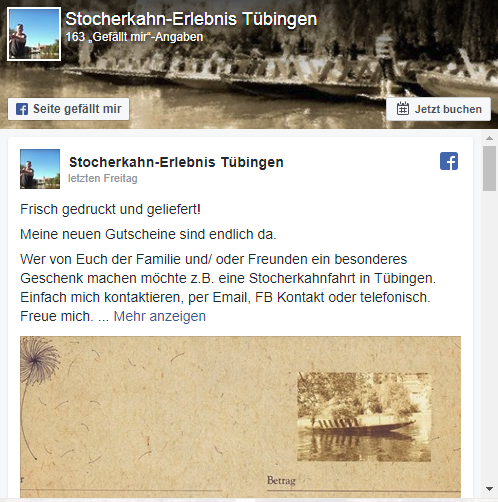The image size is (498, 502).
Task: Open the post author name link
Action: 176,162
